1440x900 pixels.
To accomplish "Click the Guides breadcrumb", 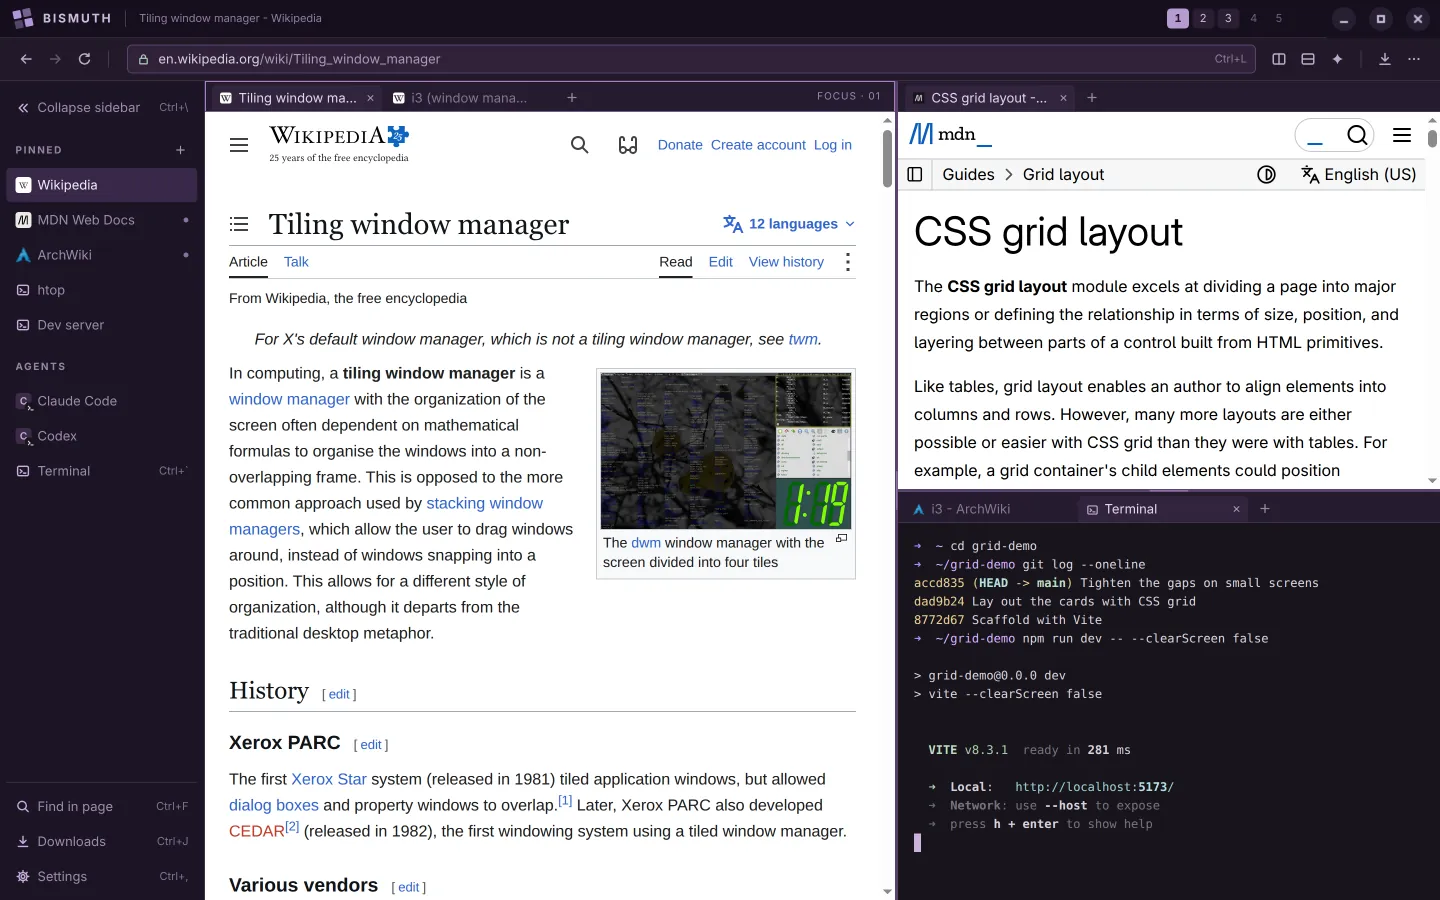I will (968, 174).
